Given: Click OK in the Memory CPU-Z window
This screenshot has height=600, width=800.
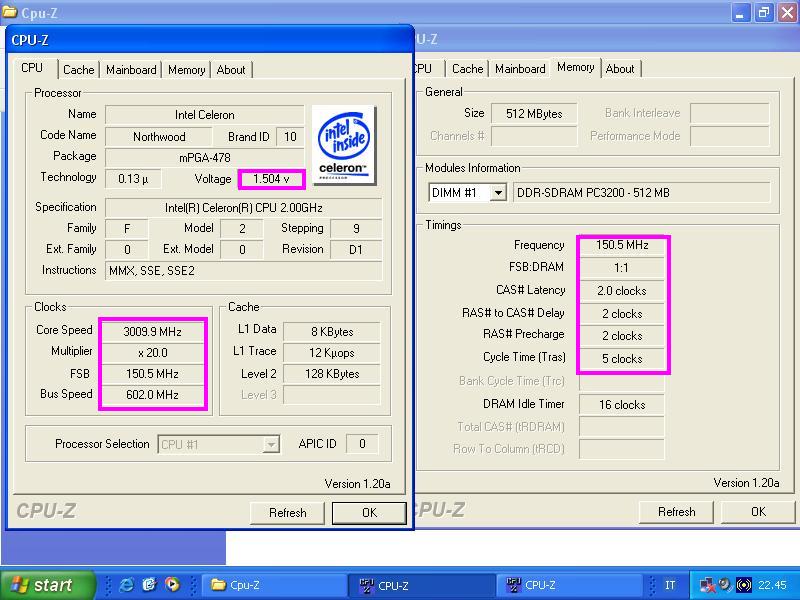Looking at the screenshot, I should (758, 512).
